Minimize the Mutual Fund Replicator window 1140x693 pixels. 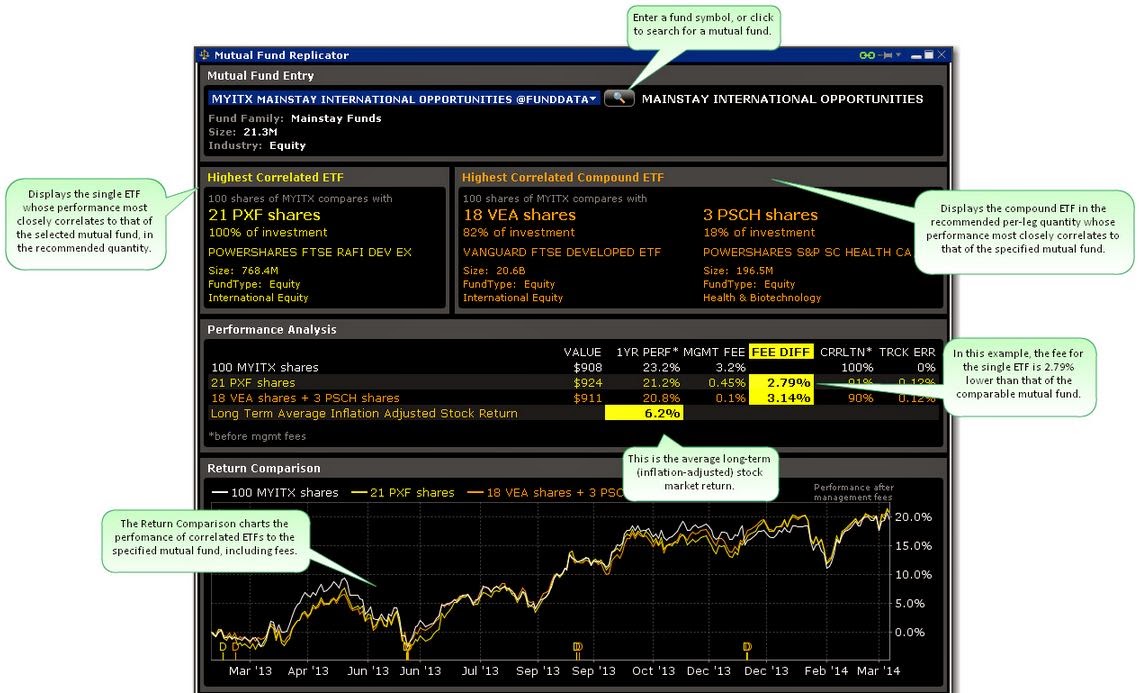[x=916, y=55]
